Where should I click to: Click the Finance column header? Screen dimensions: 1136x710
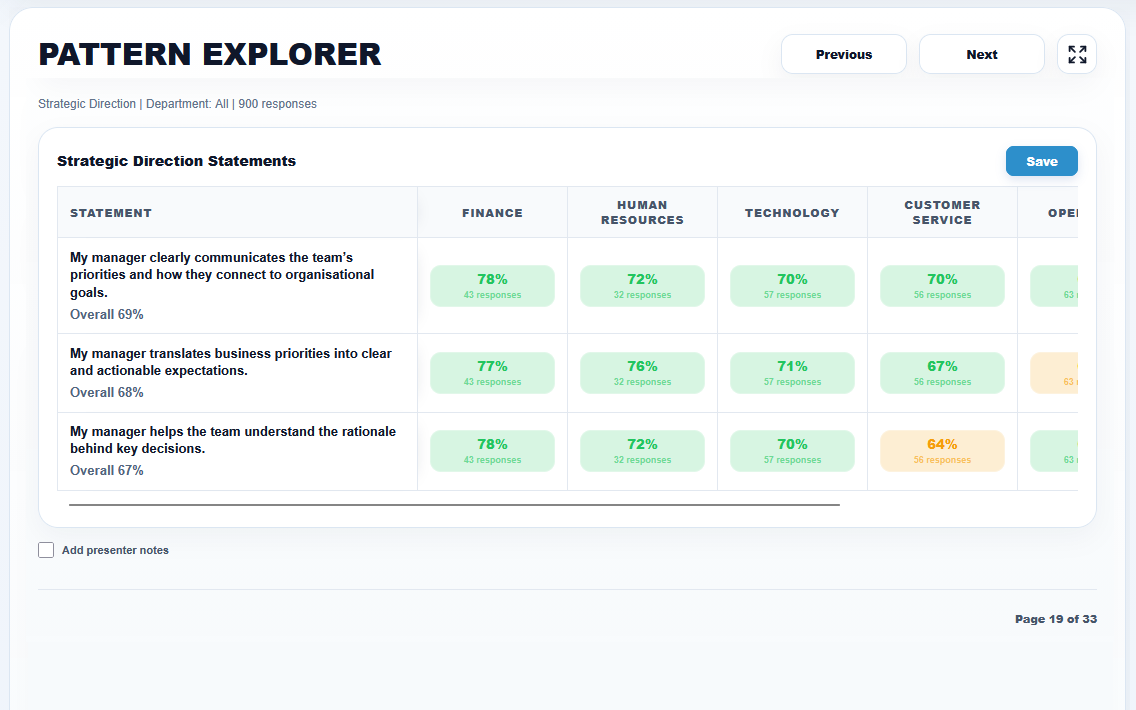pos(492,213)
